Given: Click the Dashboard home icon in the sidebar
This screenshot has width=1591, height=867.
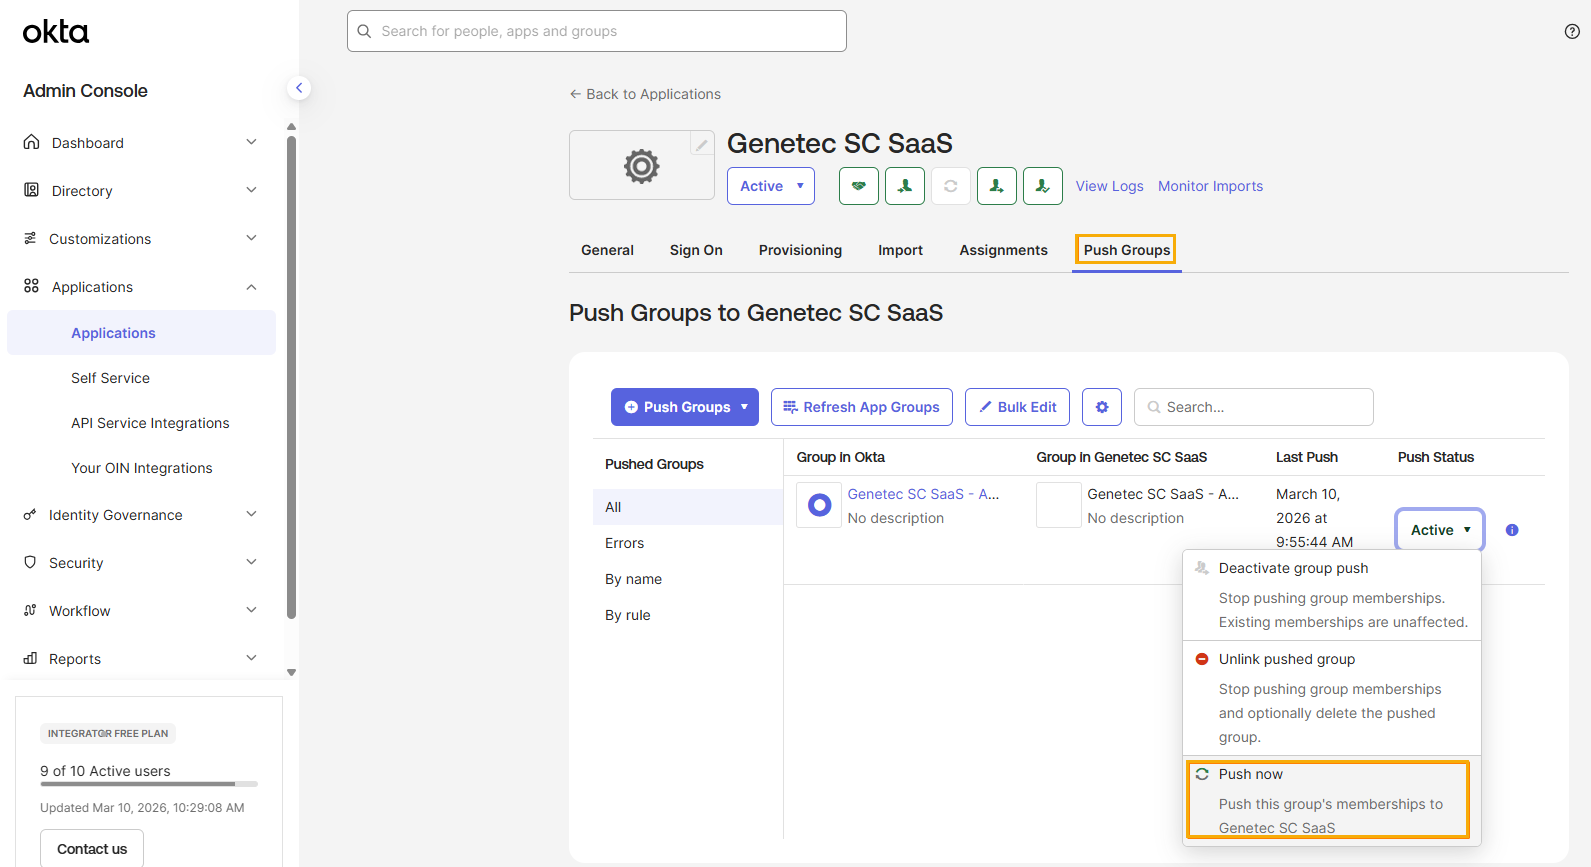Looking at the screenshot, I should 31,142.
